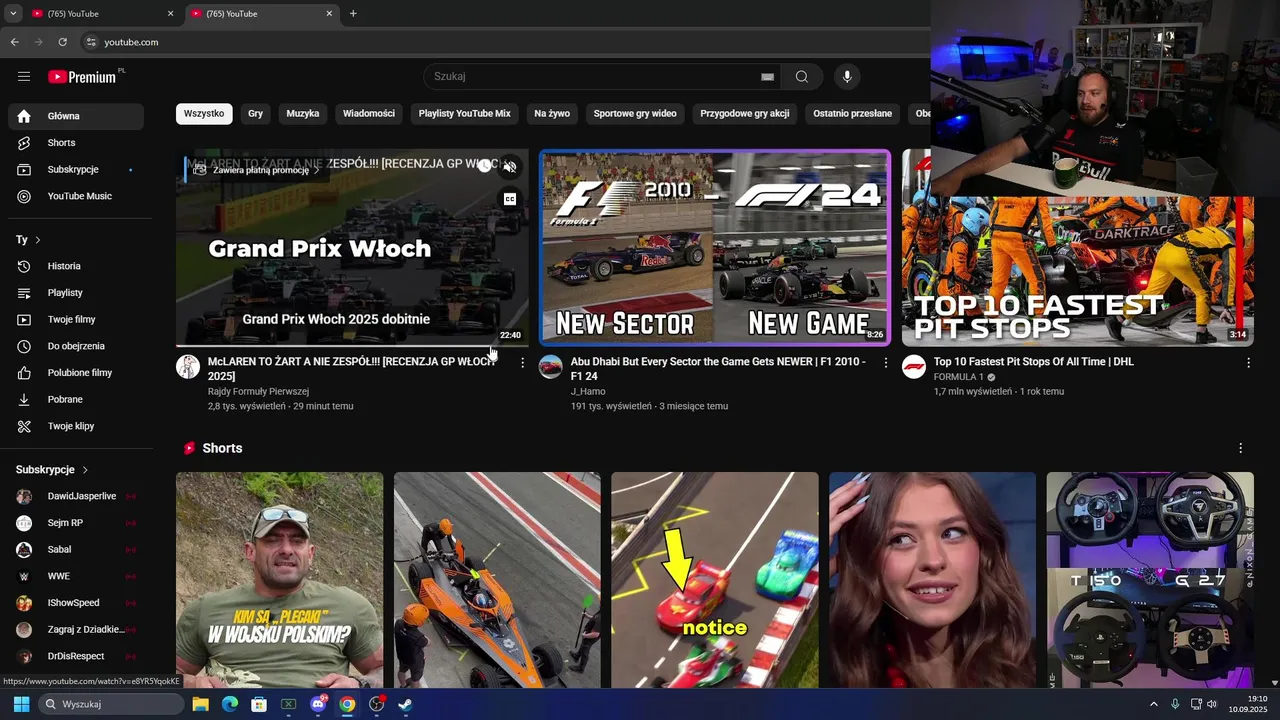Unmute the McLaren preview video
This screenshot has height=720, width=1280.
509,167
